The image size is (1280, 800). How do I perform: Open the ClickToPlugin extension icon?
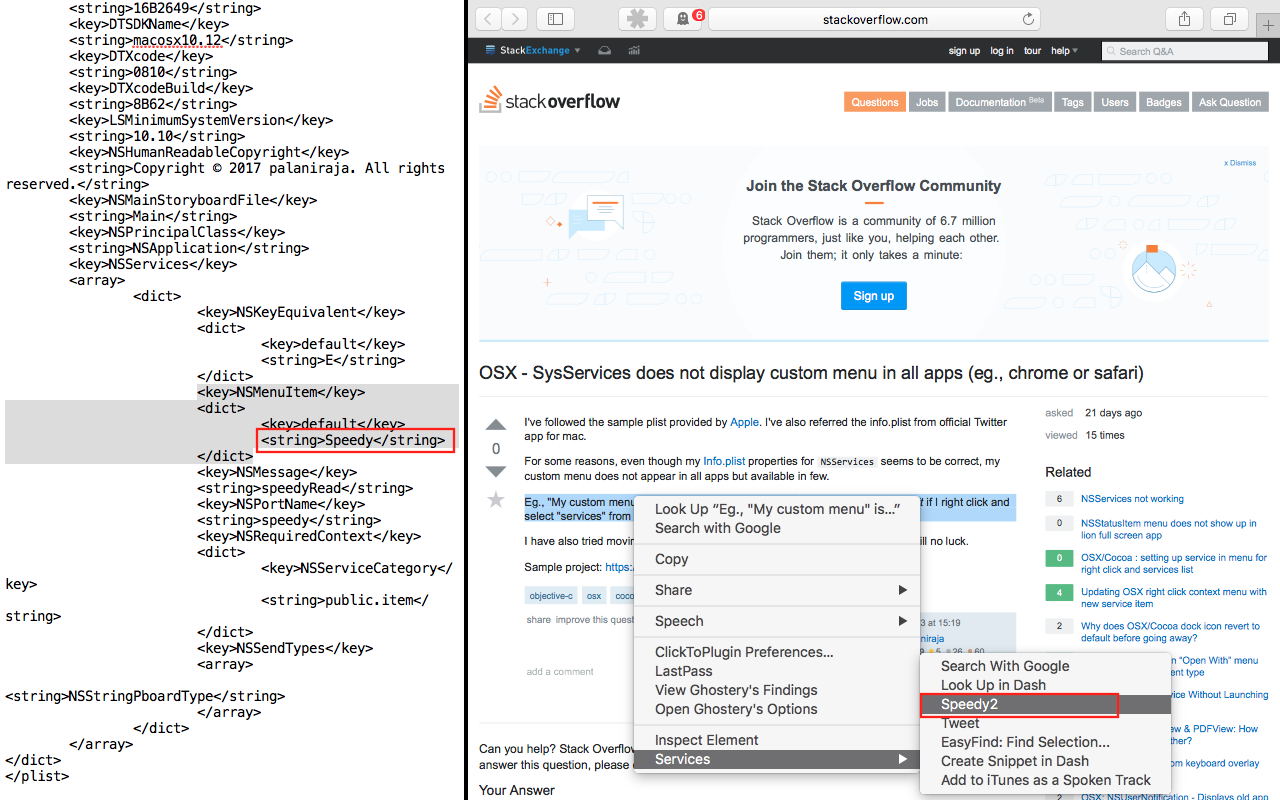click(x=637, y=19)
